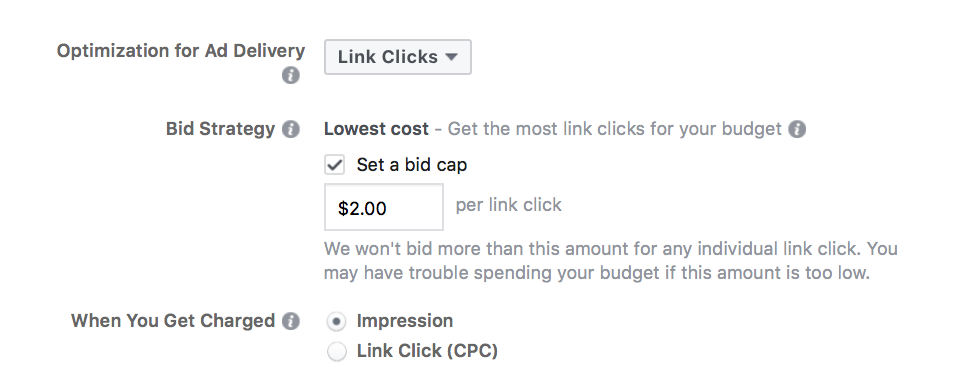Click the 'Optimization for Ad Delivery' label

point(181,51)
